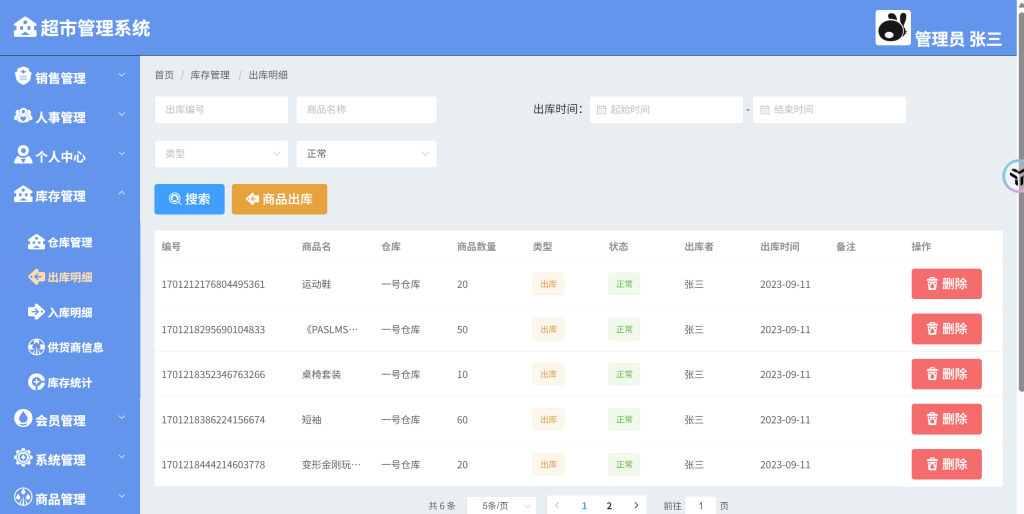Screen dimensions: 1024x514
Task: Click the administrator avatar image
Action: pyautogui.click(x=893, y=28)
